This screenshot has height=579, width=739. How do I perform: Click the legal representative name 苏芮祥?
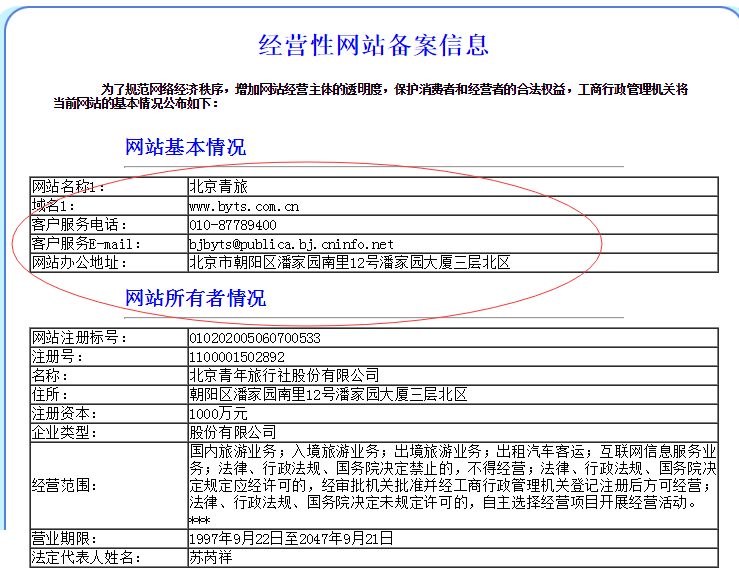[211, 557]
